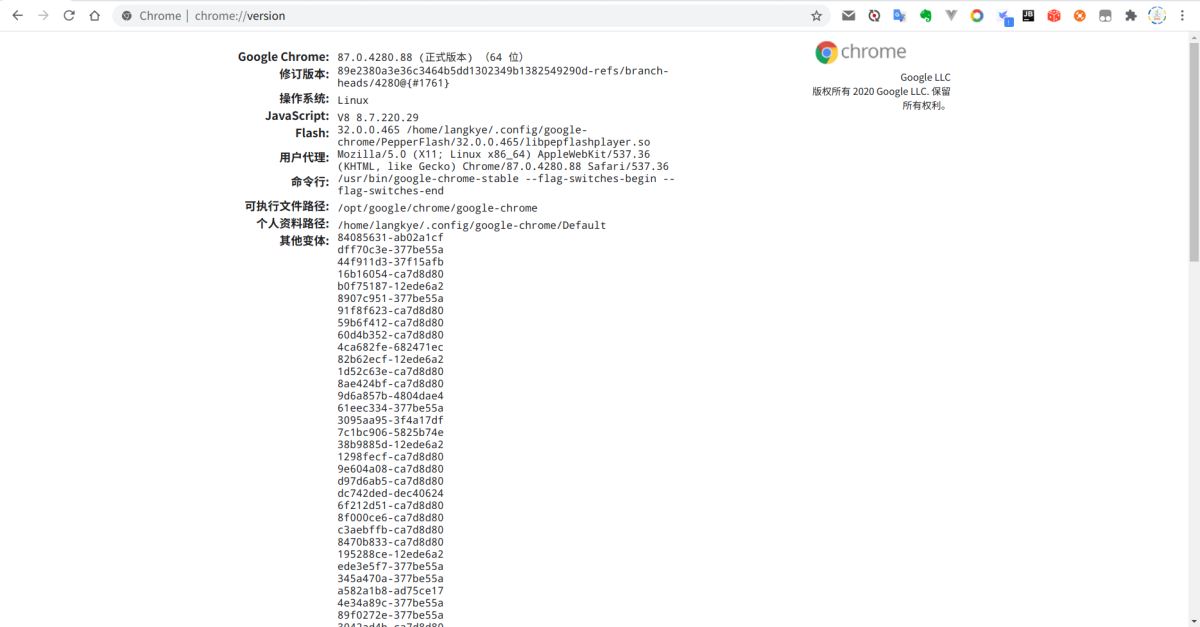This screenshot has height=627, width=1200.
Task: Click the Chrome logo next to the page title
Action: coord(127,15)
